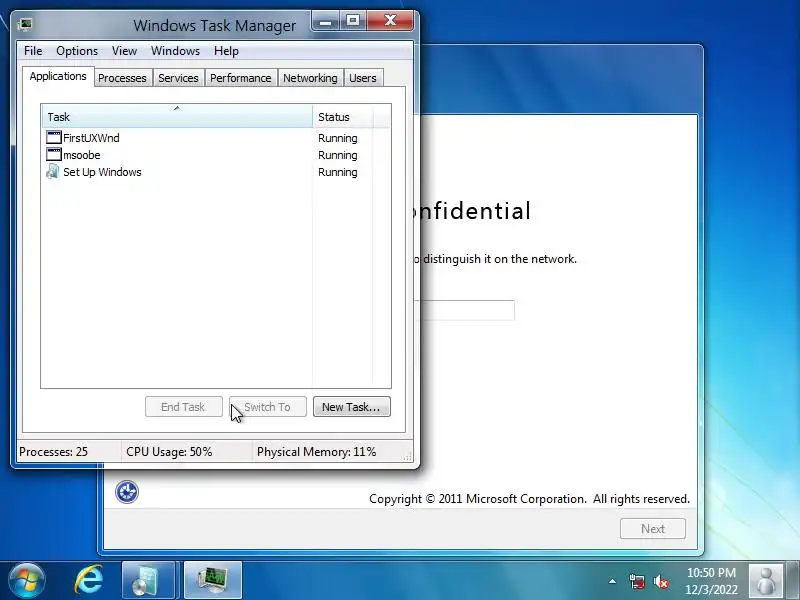Click the Next button in Setup window
This screenshot has height=600, width=800.
653,529
